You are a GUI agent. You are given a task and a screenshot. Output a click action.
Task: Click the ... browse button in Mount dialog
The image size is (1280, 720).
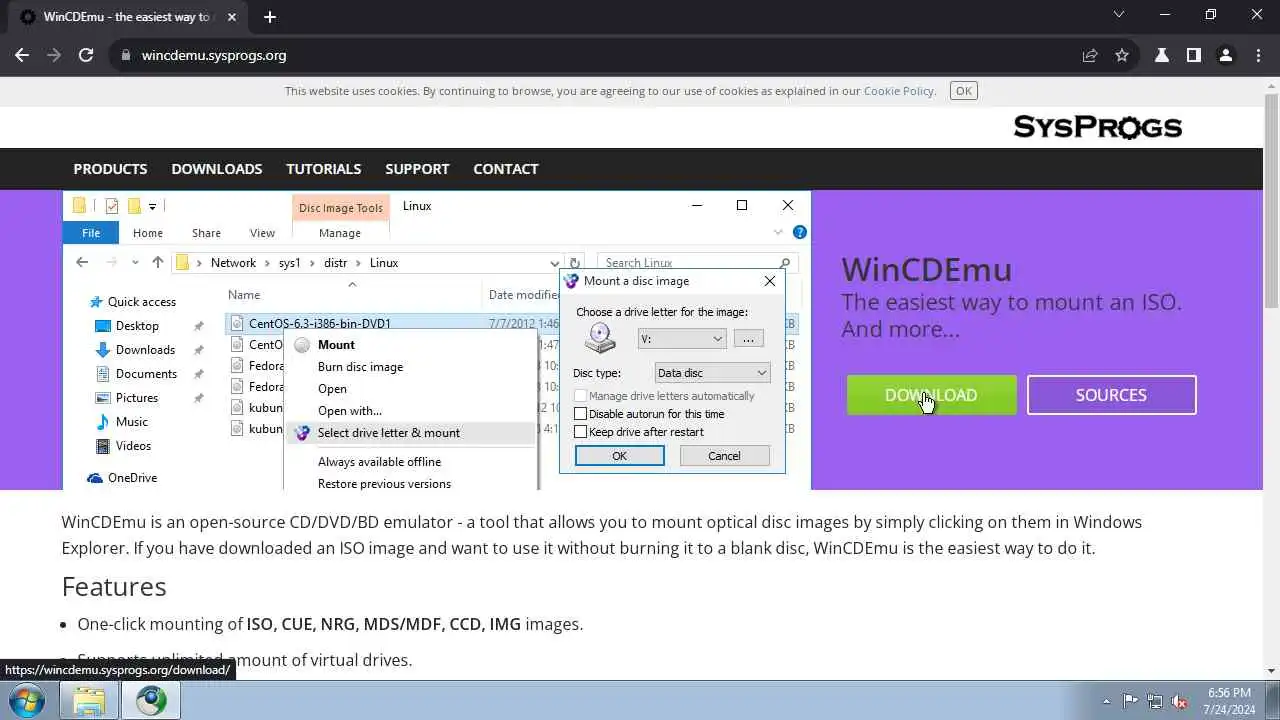pyautogui.click(x=748, y=339)
